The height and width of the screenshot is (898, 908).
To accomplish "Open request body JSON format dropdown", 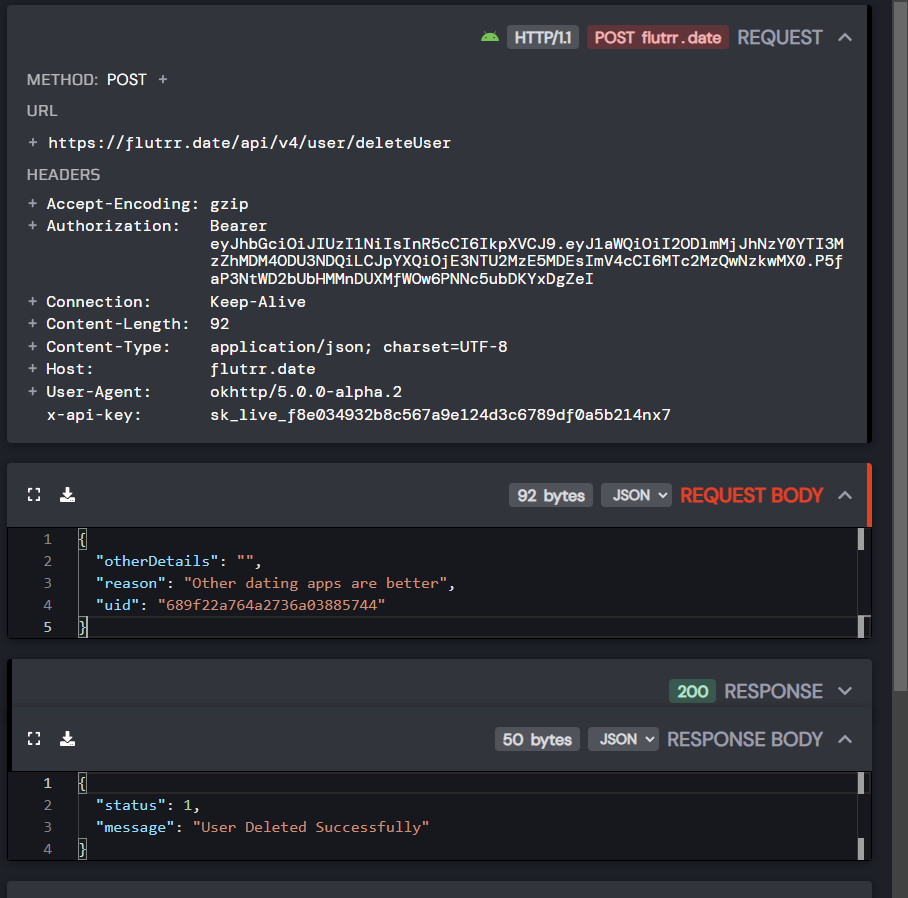I will pyautogui.click(x=636, y=495).
